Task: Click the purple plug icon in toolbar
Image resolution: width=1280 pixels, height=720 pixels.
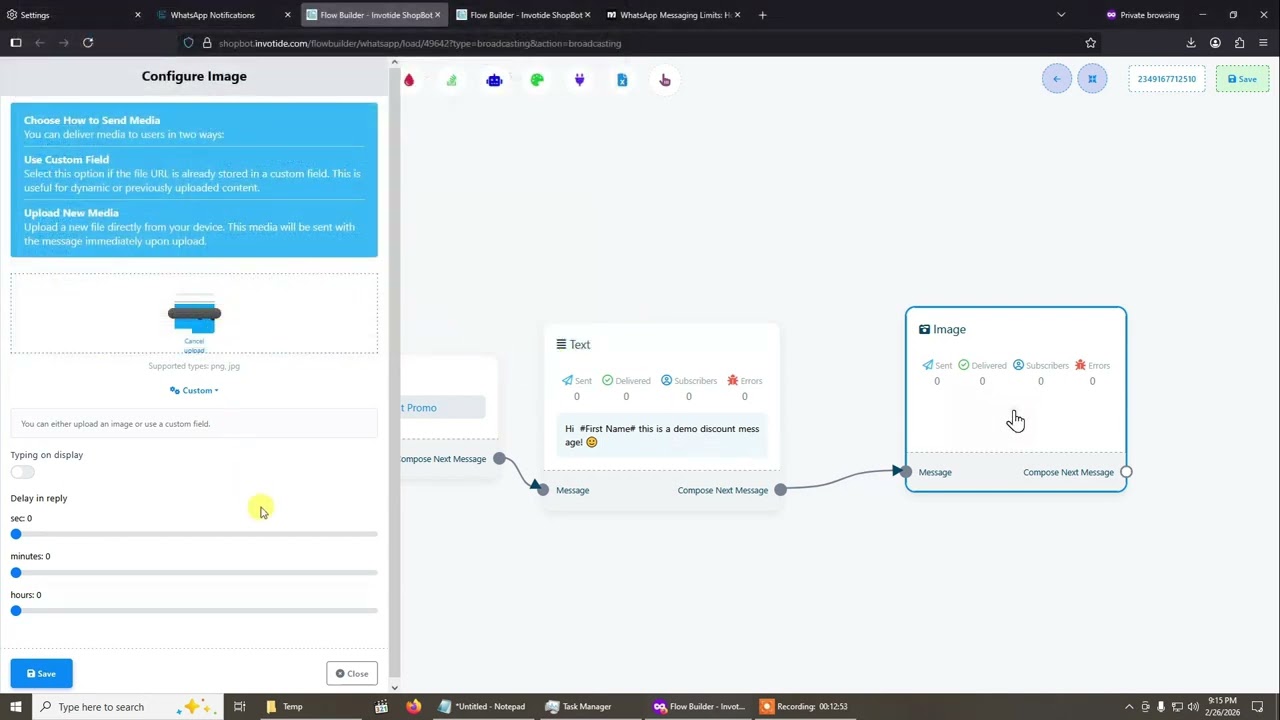Action: 579,80
